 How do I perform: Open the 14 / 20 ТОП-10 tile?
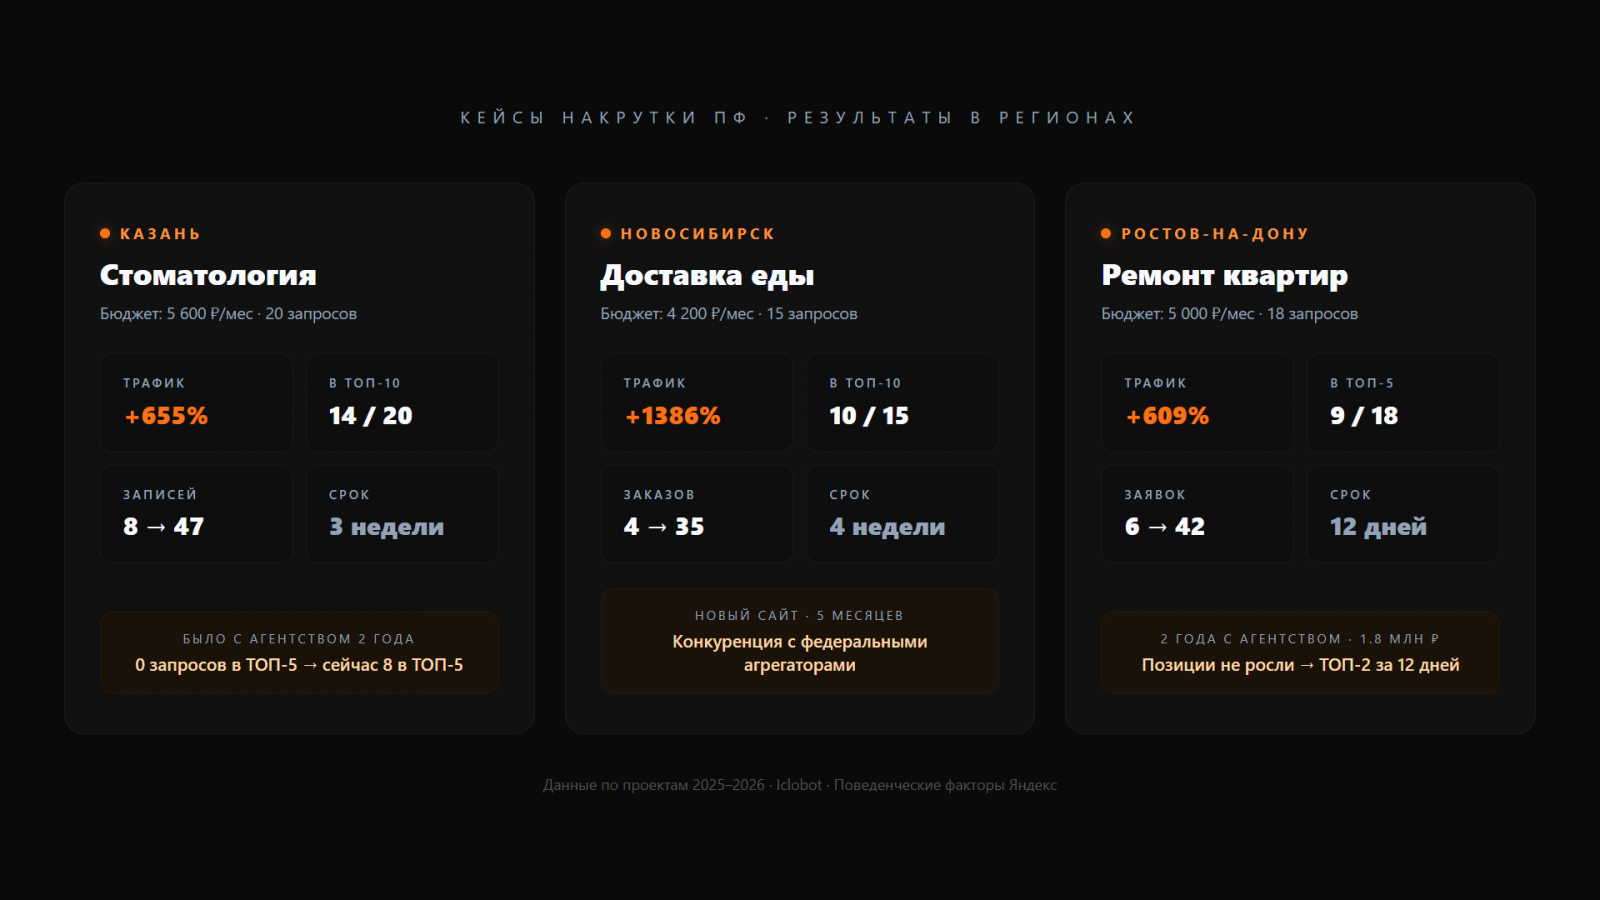coord(402,402)
